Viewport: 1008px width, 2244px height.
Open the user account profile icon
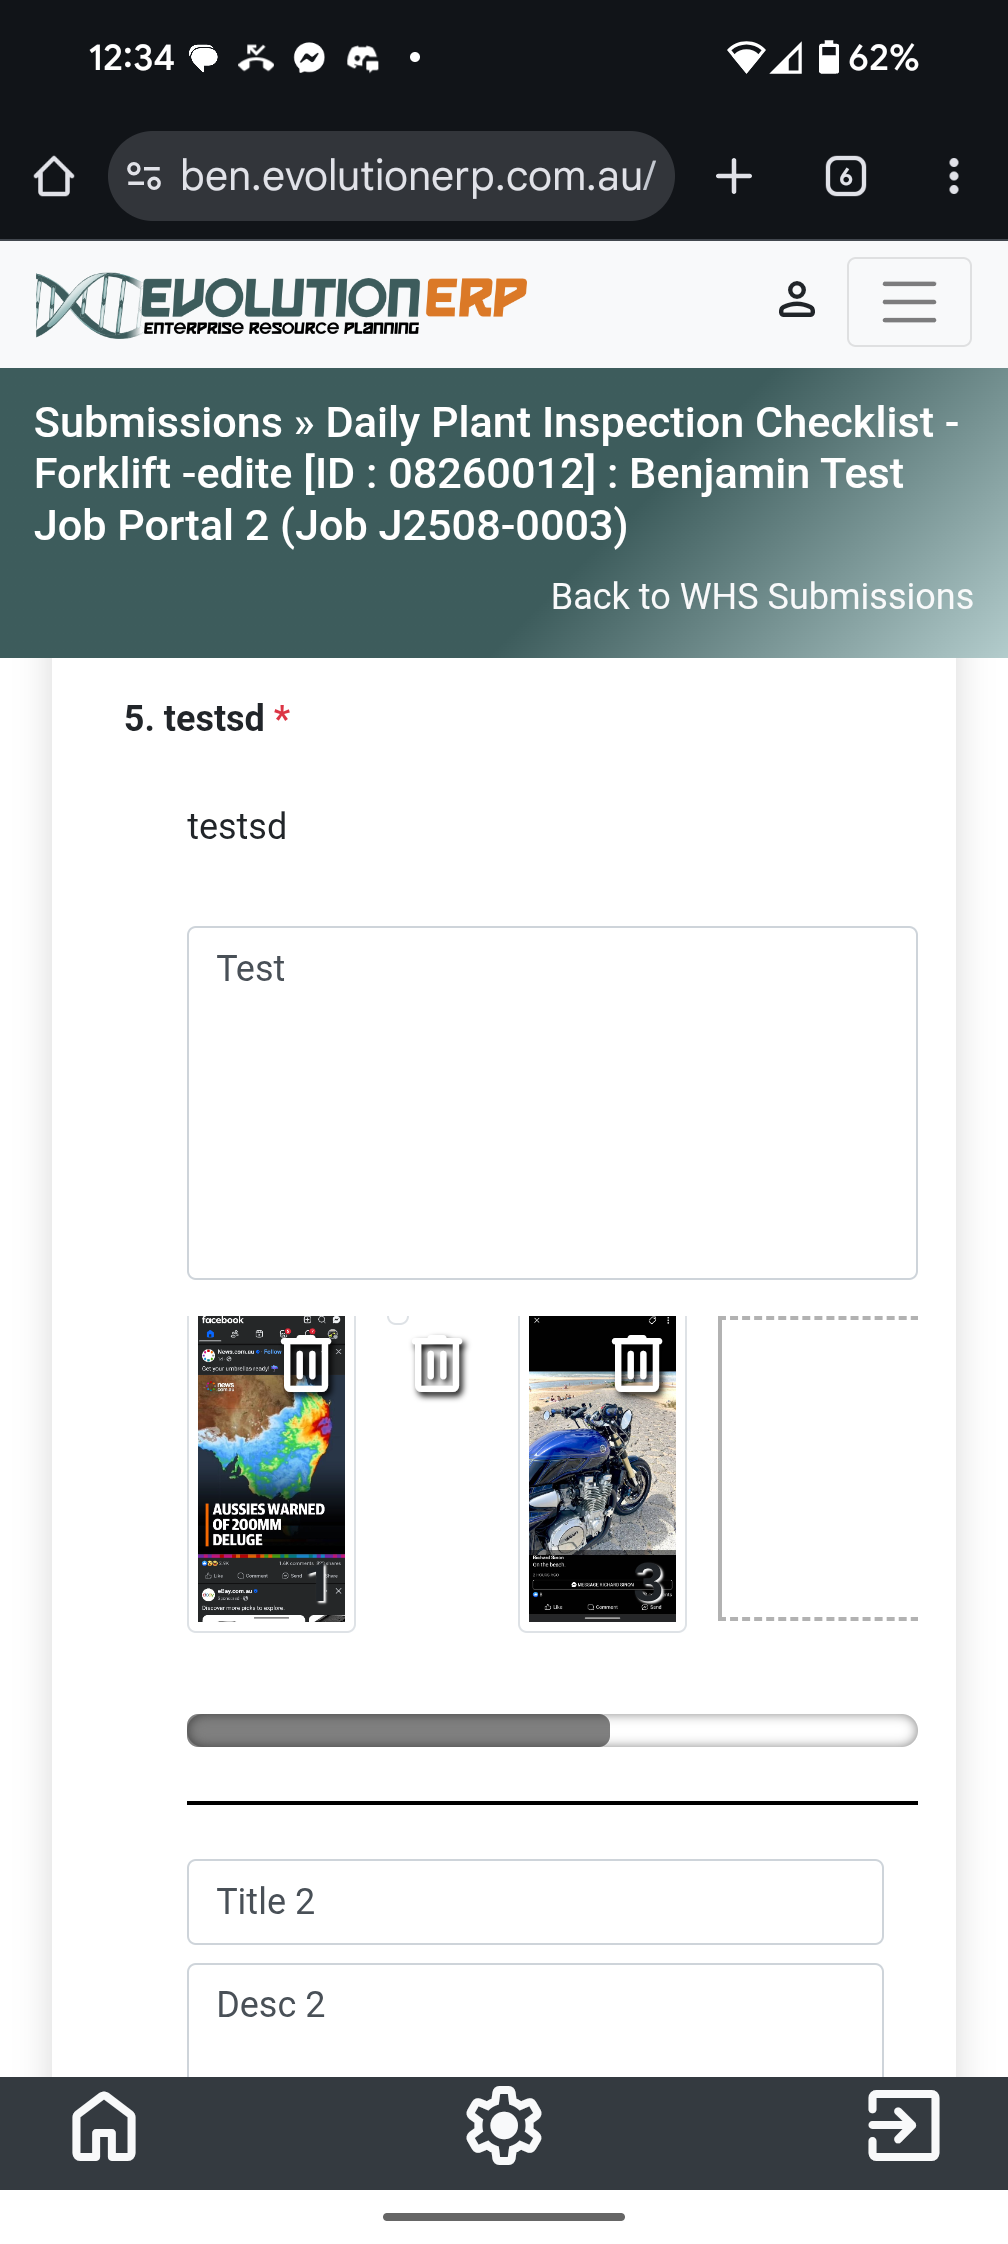(796, 300)
